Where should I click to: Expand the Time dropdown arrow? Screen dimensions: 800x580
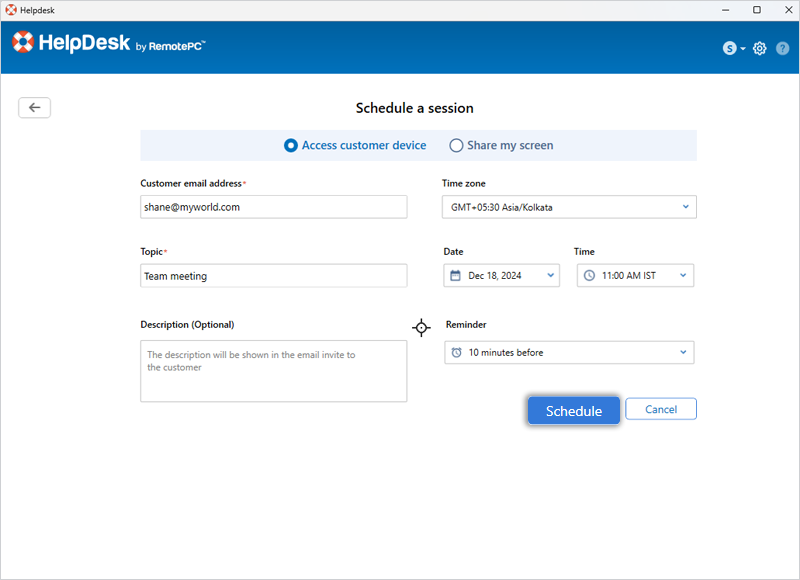[x=683, y=276]
